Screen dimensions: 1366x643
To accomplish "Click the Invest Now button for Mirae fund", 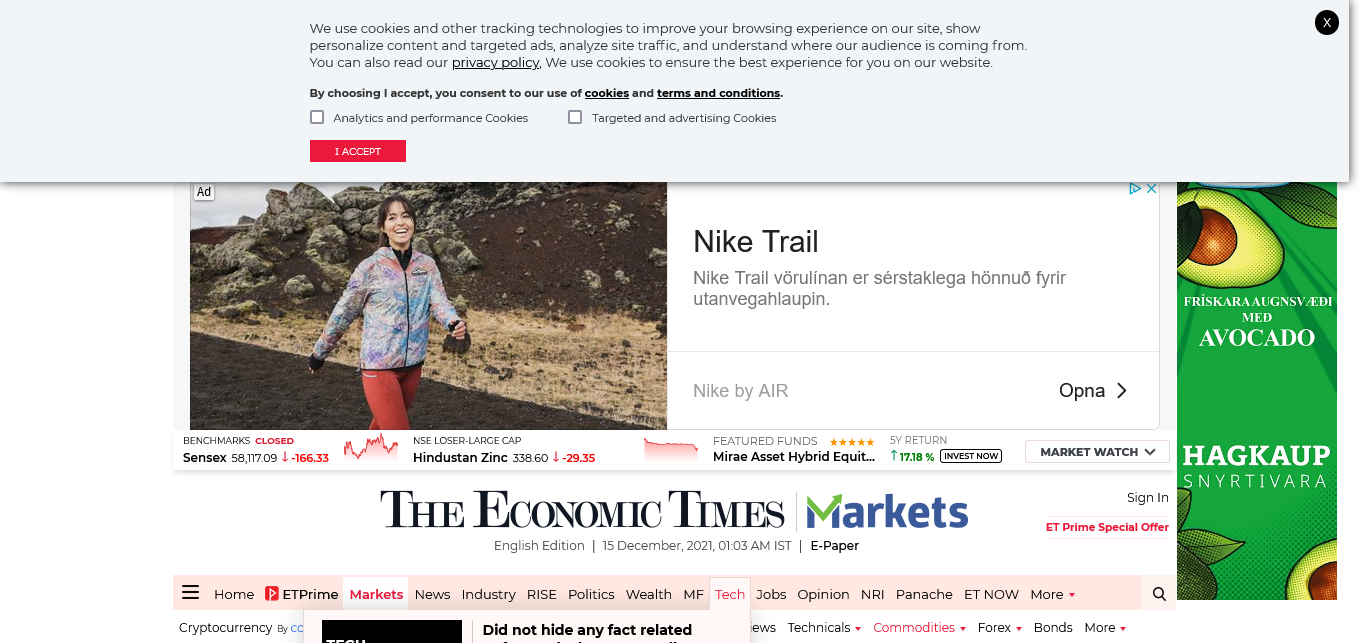I will (970, 457).
